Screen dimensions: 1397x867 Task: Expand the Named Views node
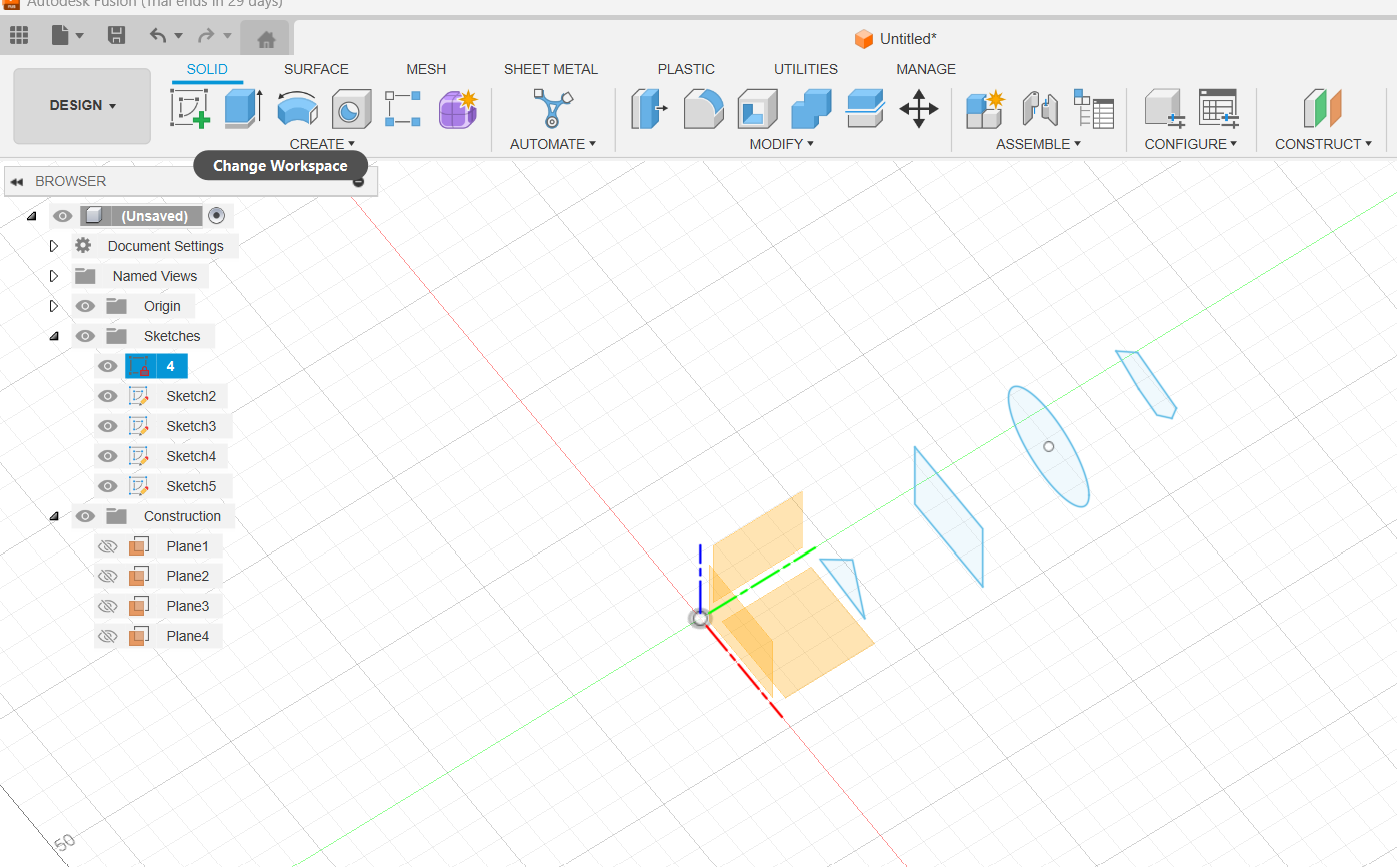[54, 276]
